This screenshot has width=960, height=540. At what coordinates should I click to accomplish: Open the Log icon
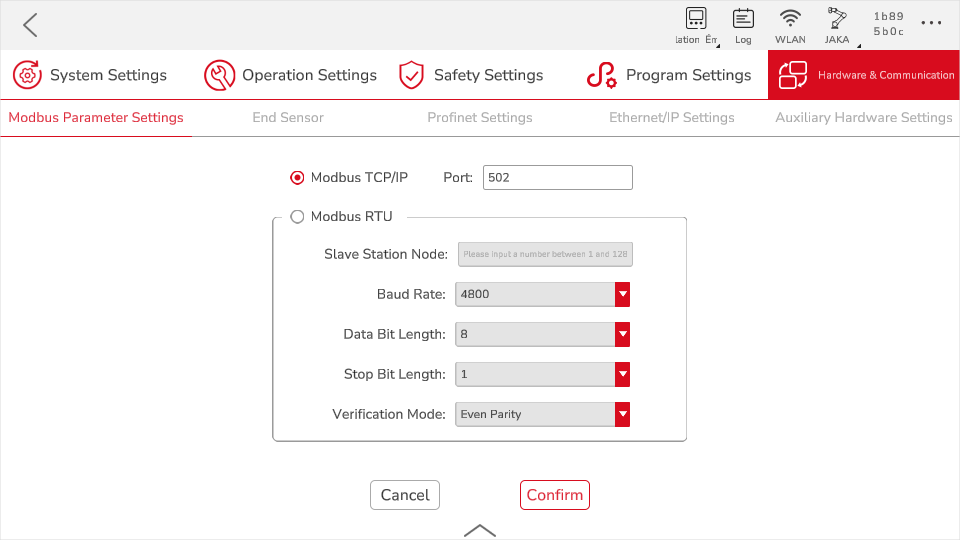tap(743, 18)
